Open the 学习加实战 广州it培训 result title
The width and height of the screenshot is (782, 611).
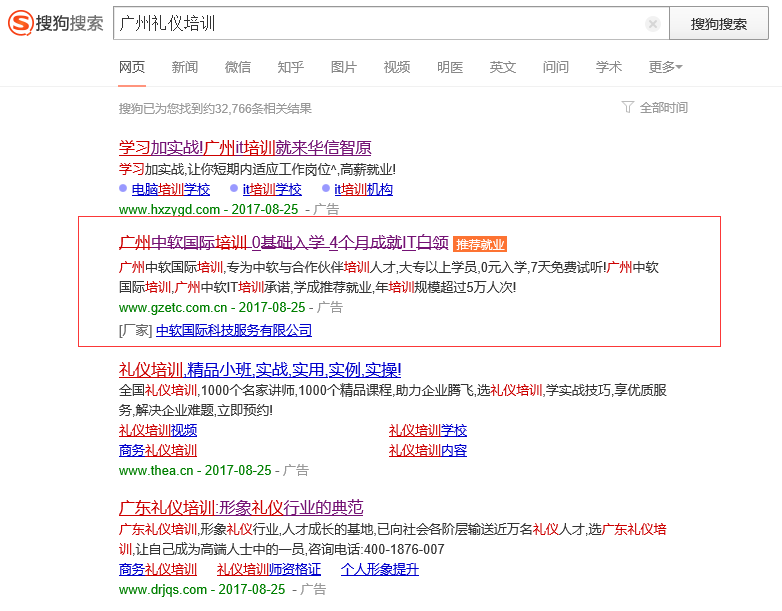tap(245, 147)
